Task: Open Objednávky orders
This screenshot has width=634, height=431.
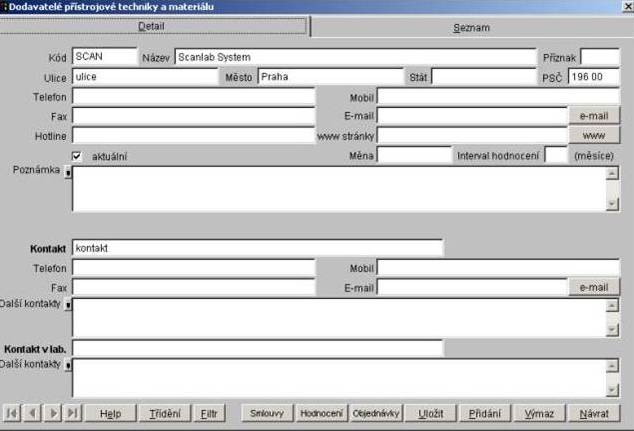Action: (x=377, y=413)
